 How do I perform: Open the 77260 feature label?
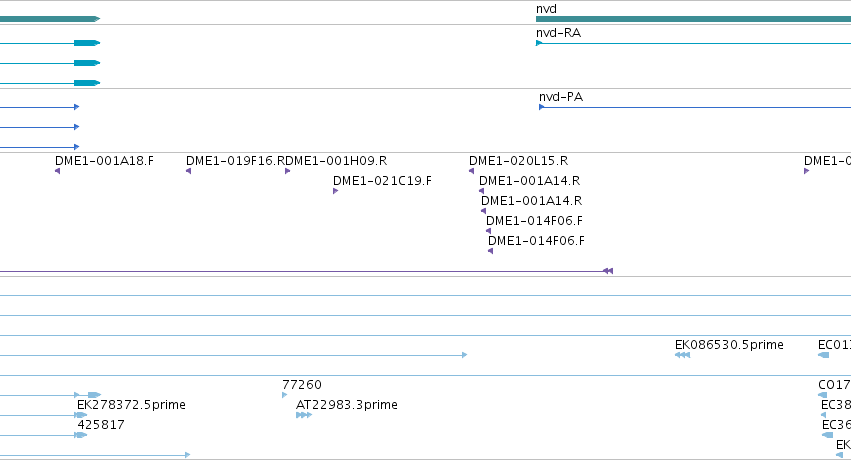coord(302,385)
